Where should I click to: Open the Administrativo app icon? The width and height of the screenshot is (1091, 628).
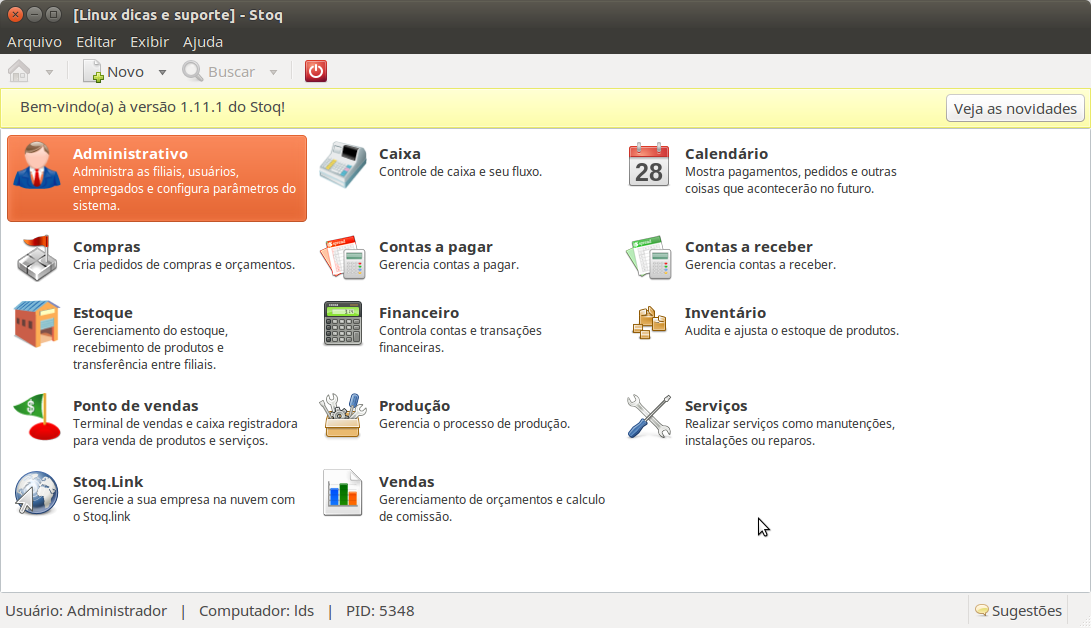pyautogui.click(x=37, y=166)
